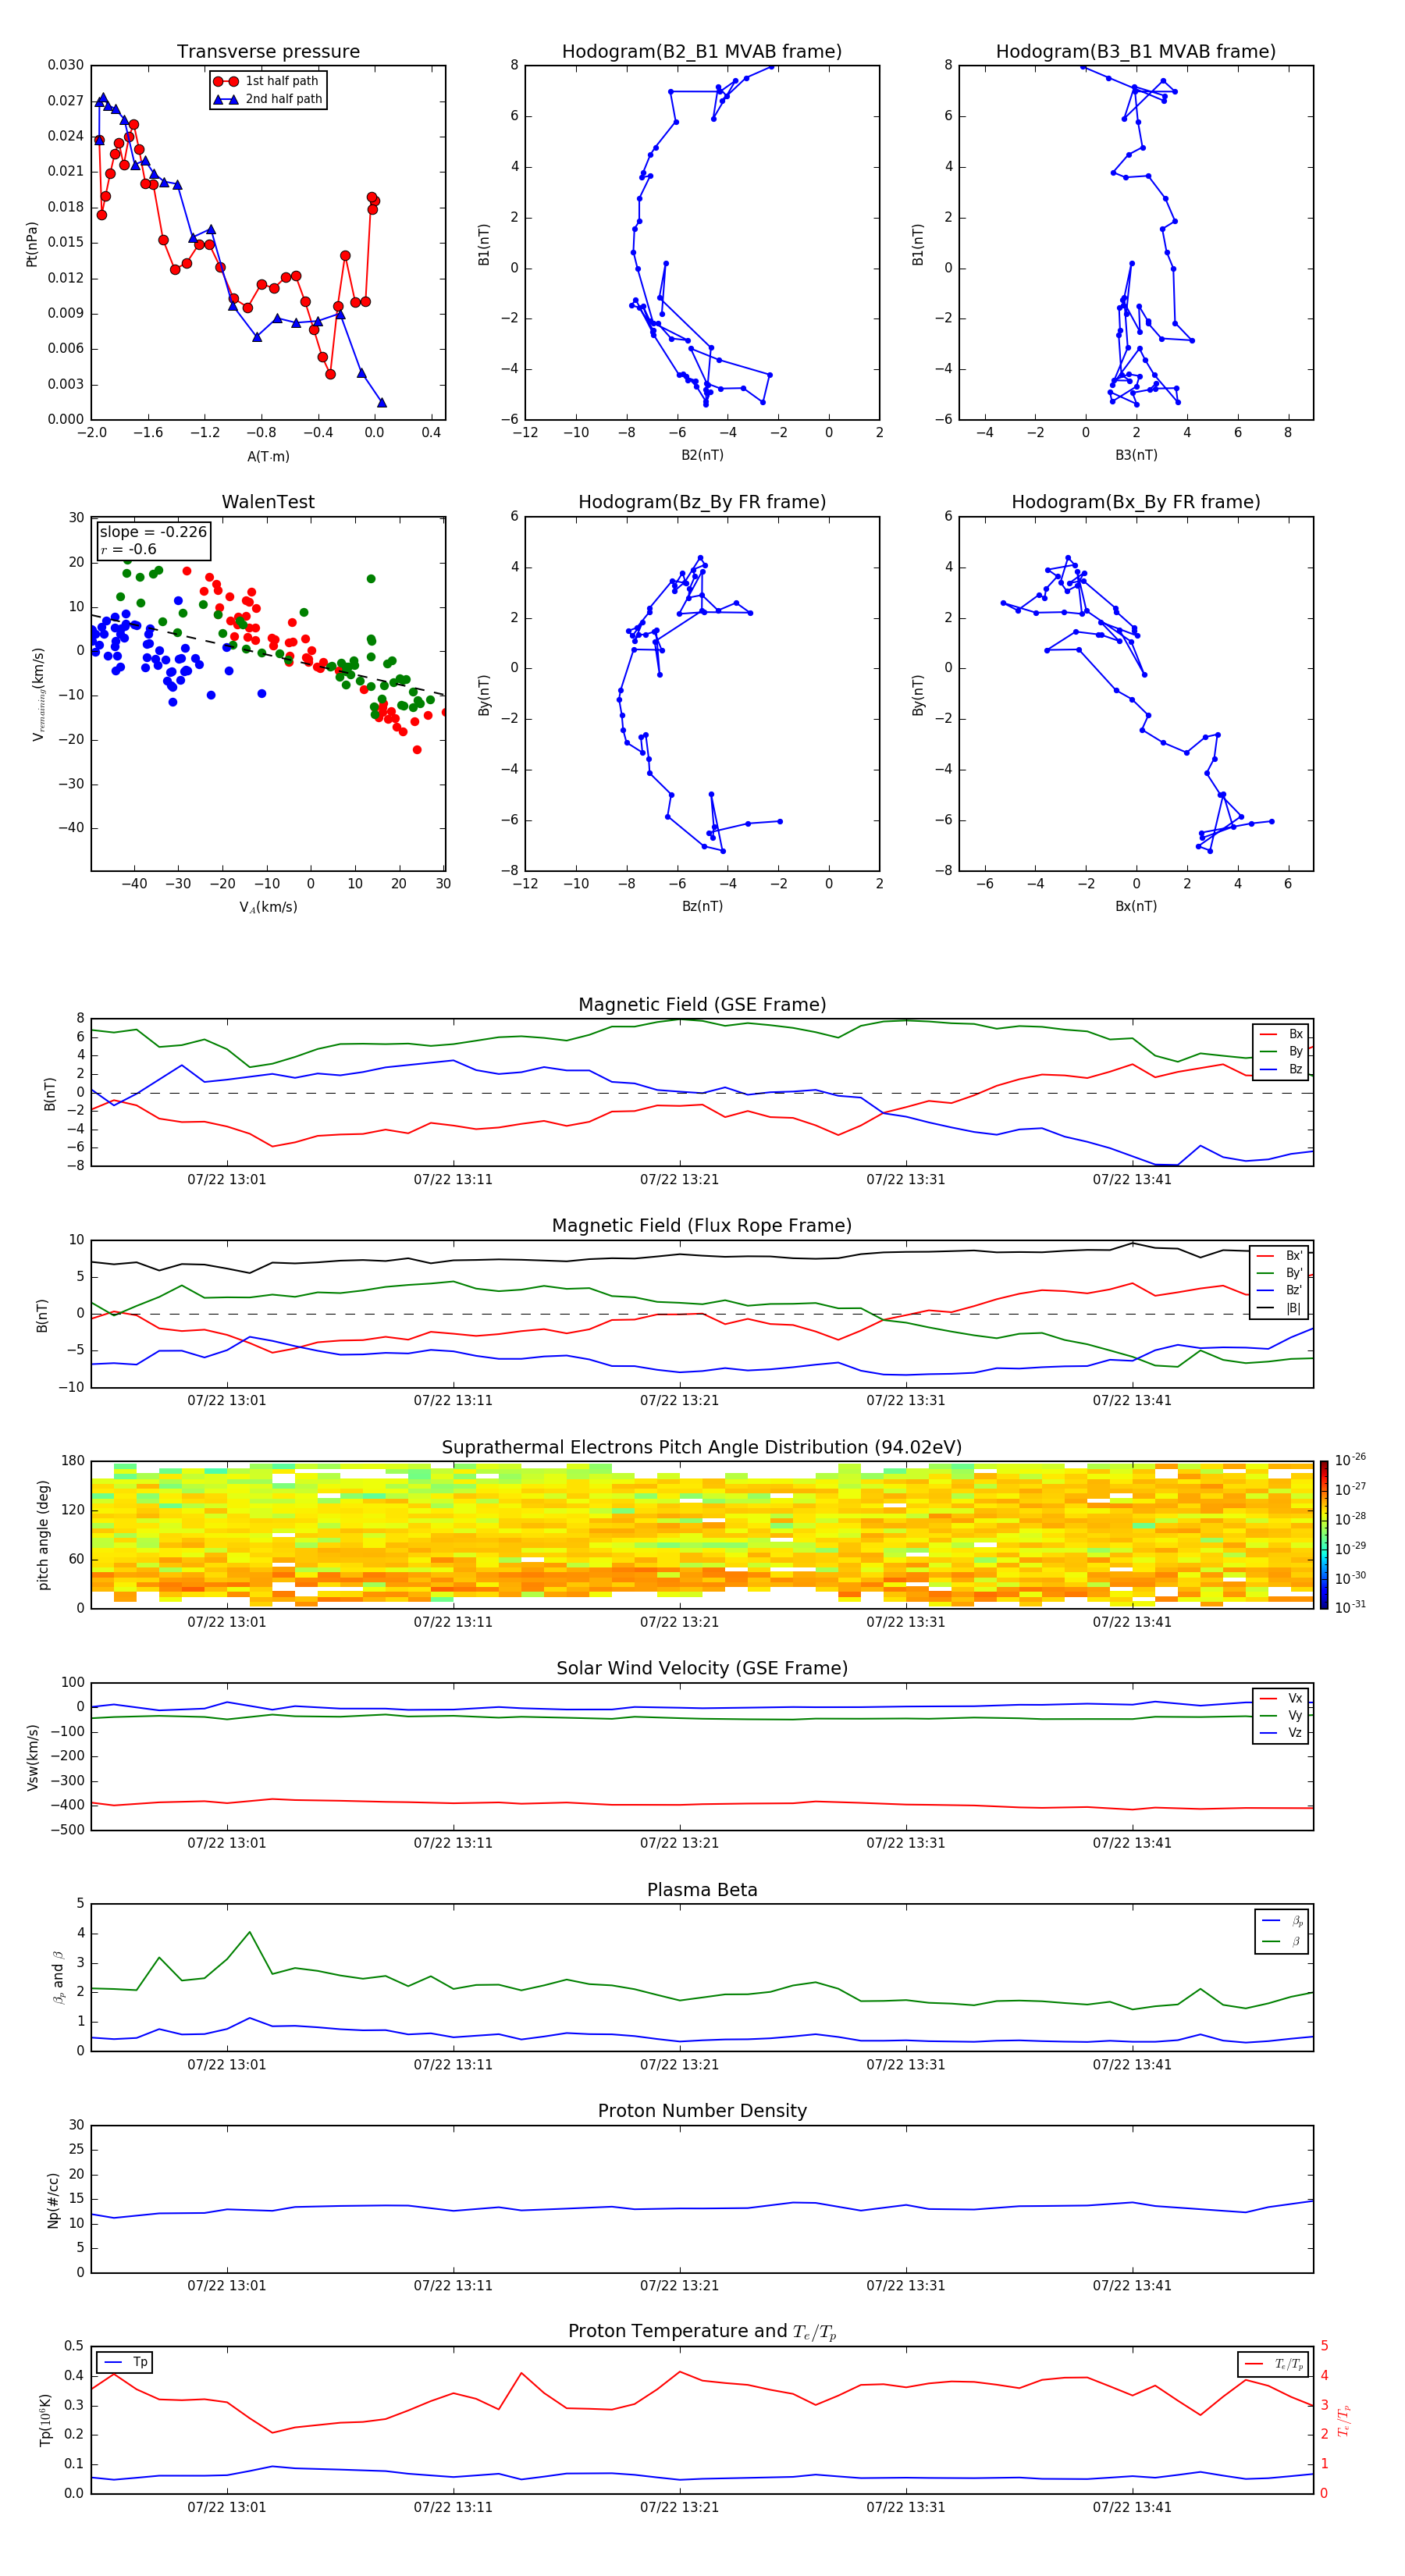Click the 'VA(km/s)' x-axis label
The height and width of the screenshot is (2576, 1405).
[x=268, y=907]
